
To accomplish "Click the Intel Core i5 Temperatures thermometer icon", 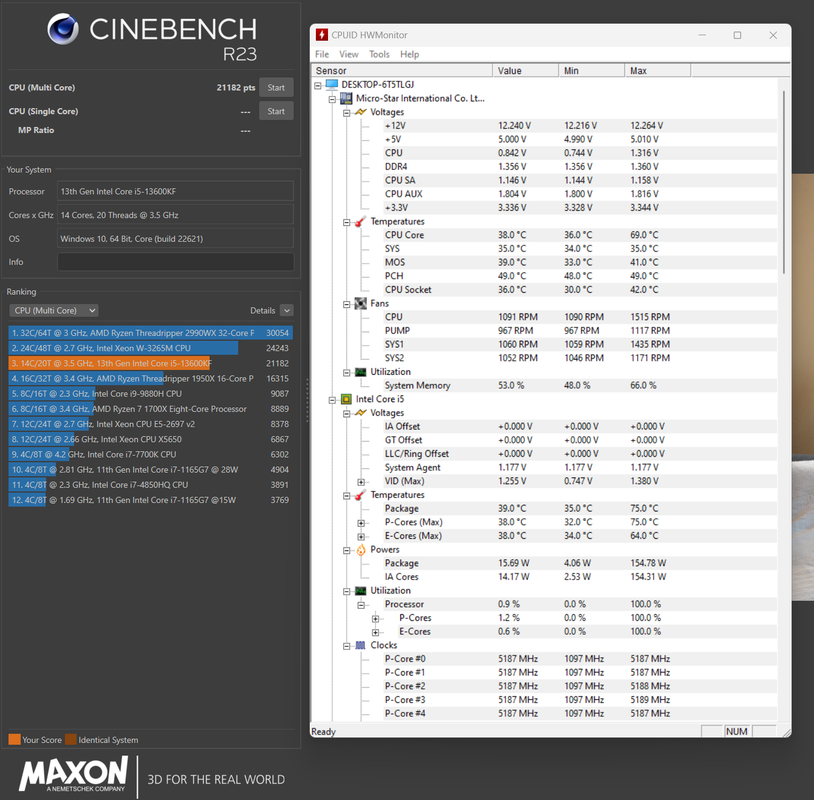I will (360, 495).
